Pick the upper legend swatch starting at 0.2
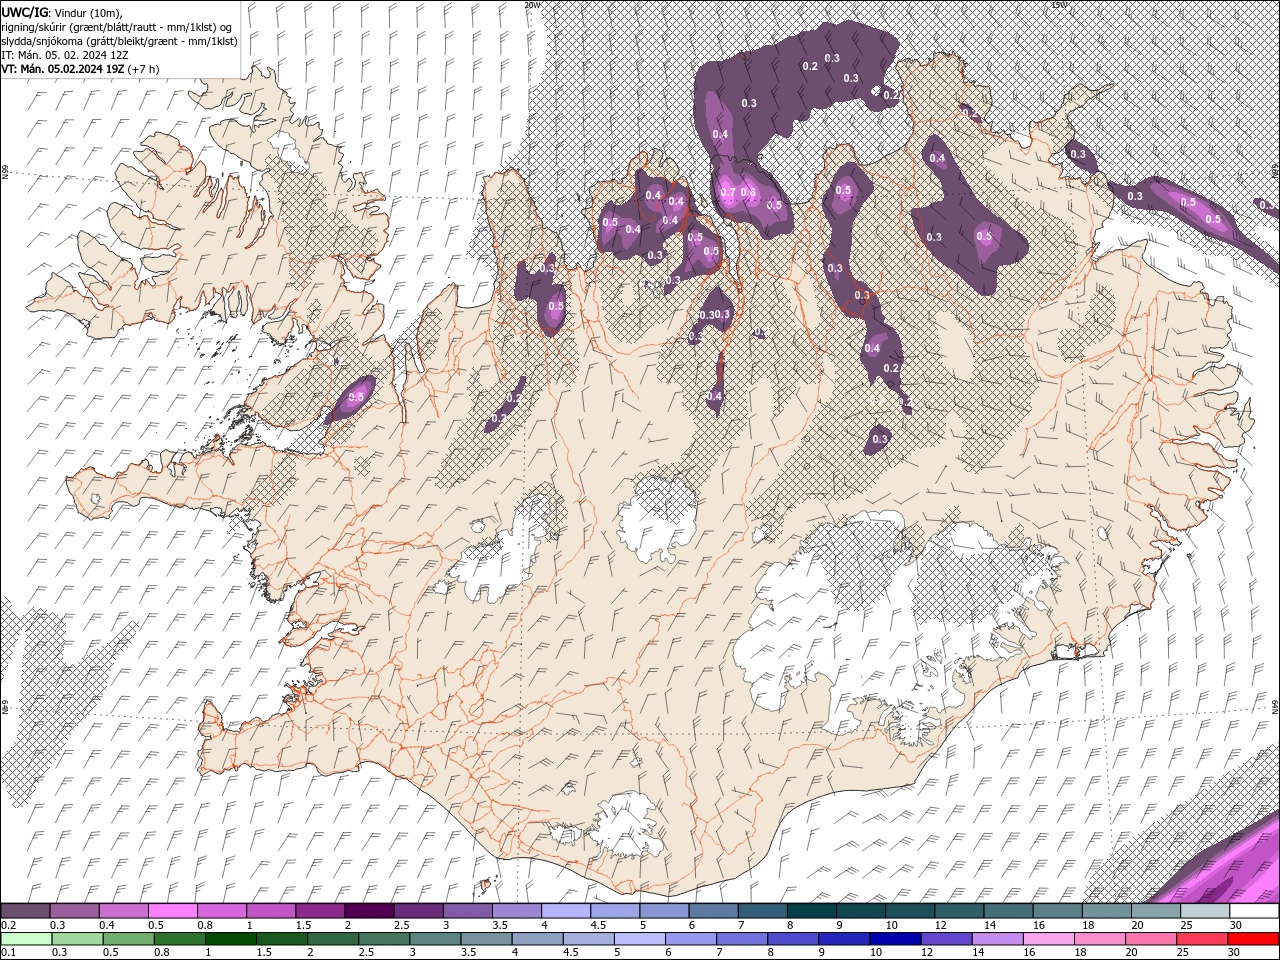This screenshot has height=960, width=1280. pyautogui.click(x=25, y=911)
